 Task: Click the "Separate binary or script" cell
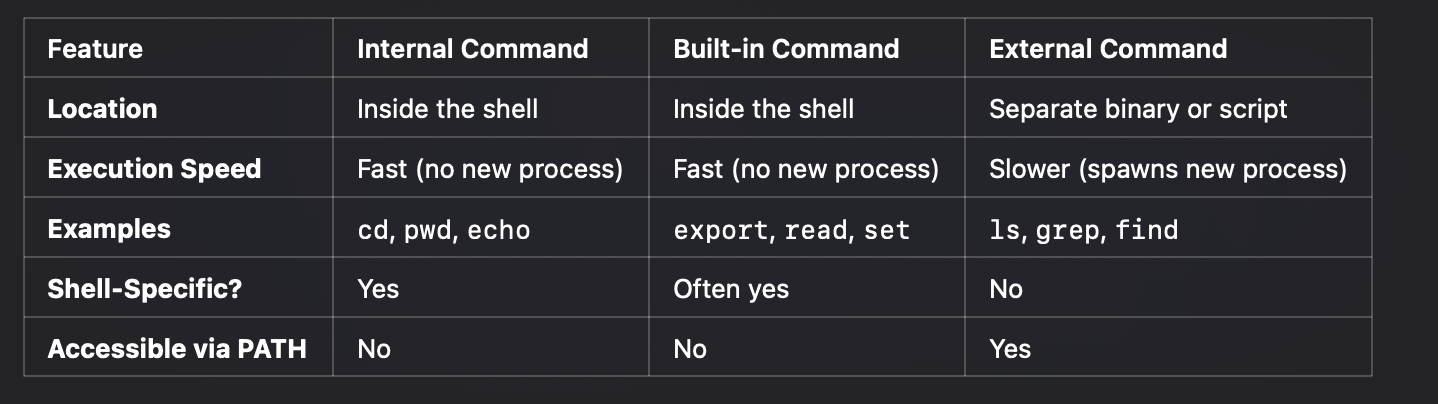pos(1138,109)
